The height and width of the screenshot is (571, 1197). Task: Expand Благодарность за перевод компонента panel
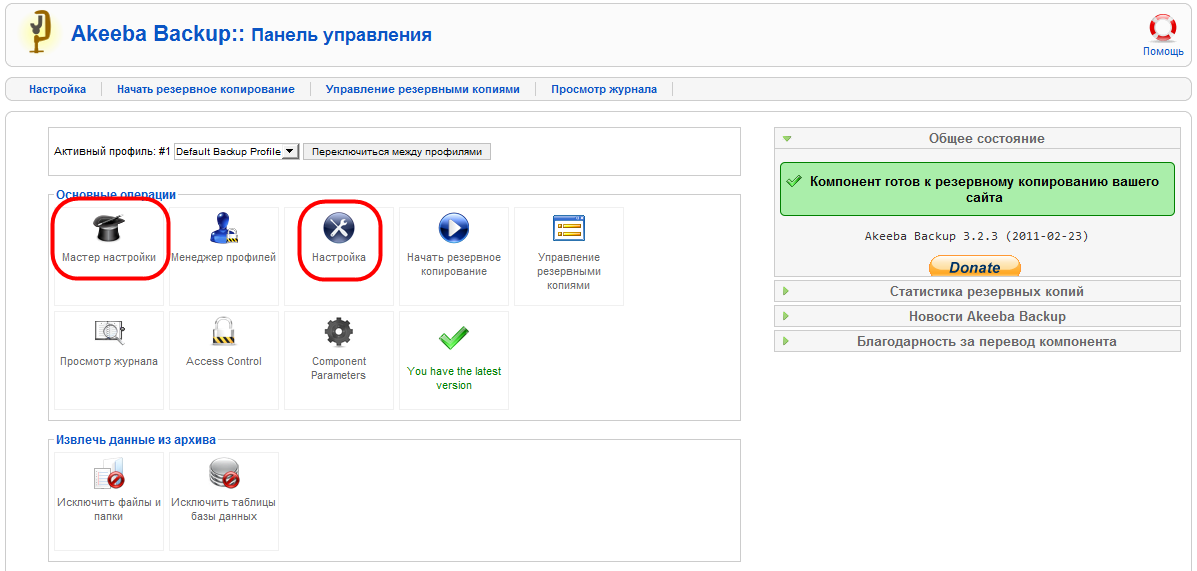point(977,341)
